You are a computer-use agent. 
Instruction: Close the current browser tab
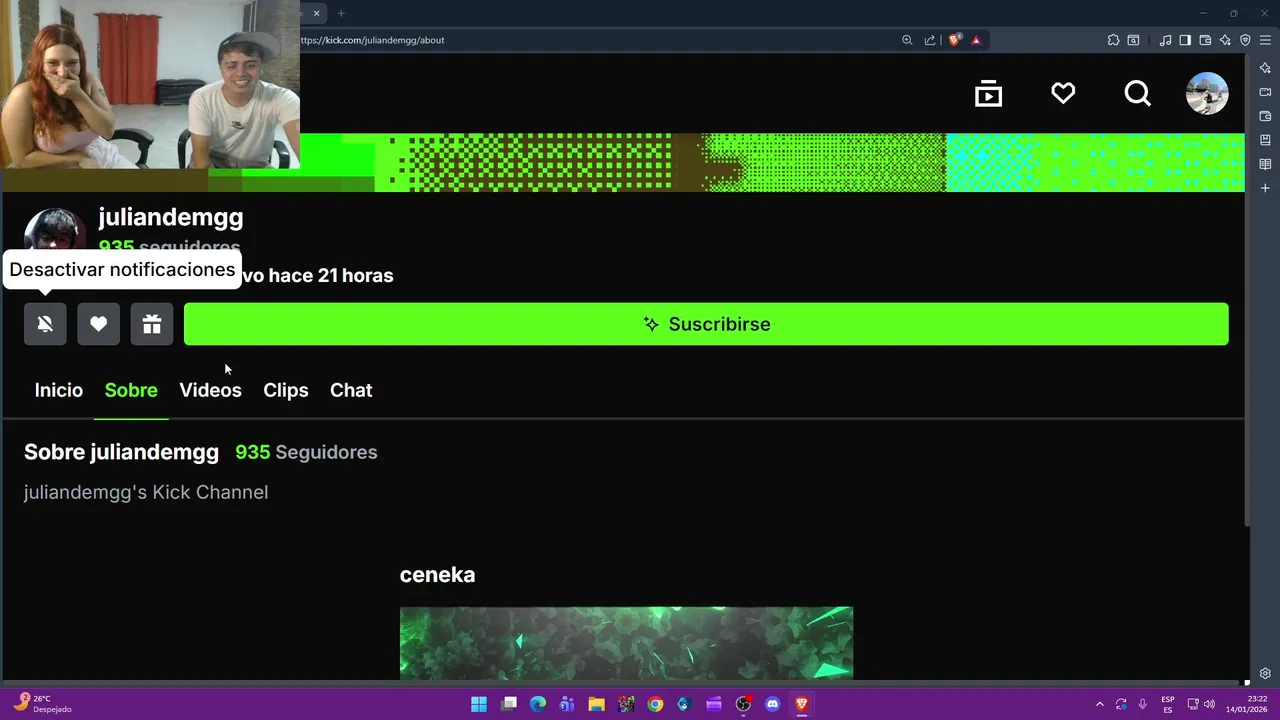click(x=316, y=13)
